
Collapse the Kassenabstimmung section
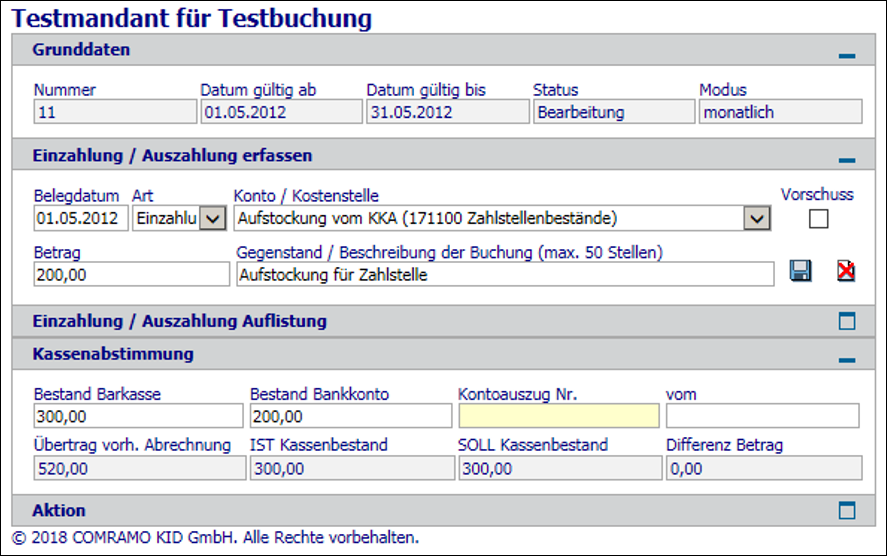click(x=847, y=360)
